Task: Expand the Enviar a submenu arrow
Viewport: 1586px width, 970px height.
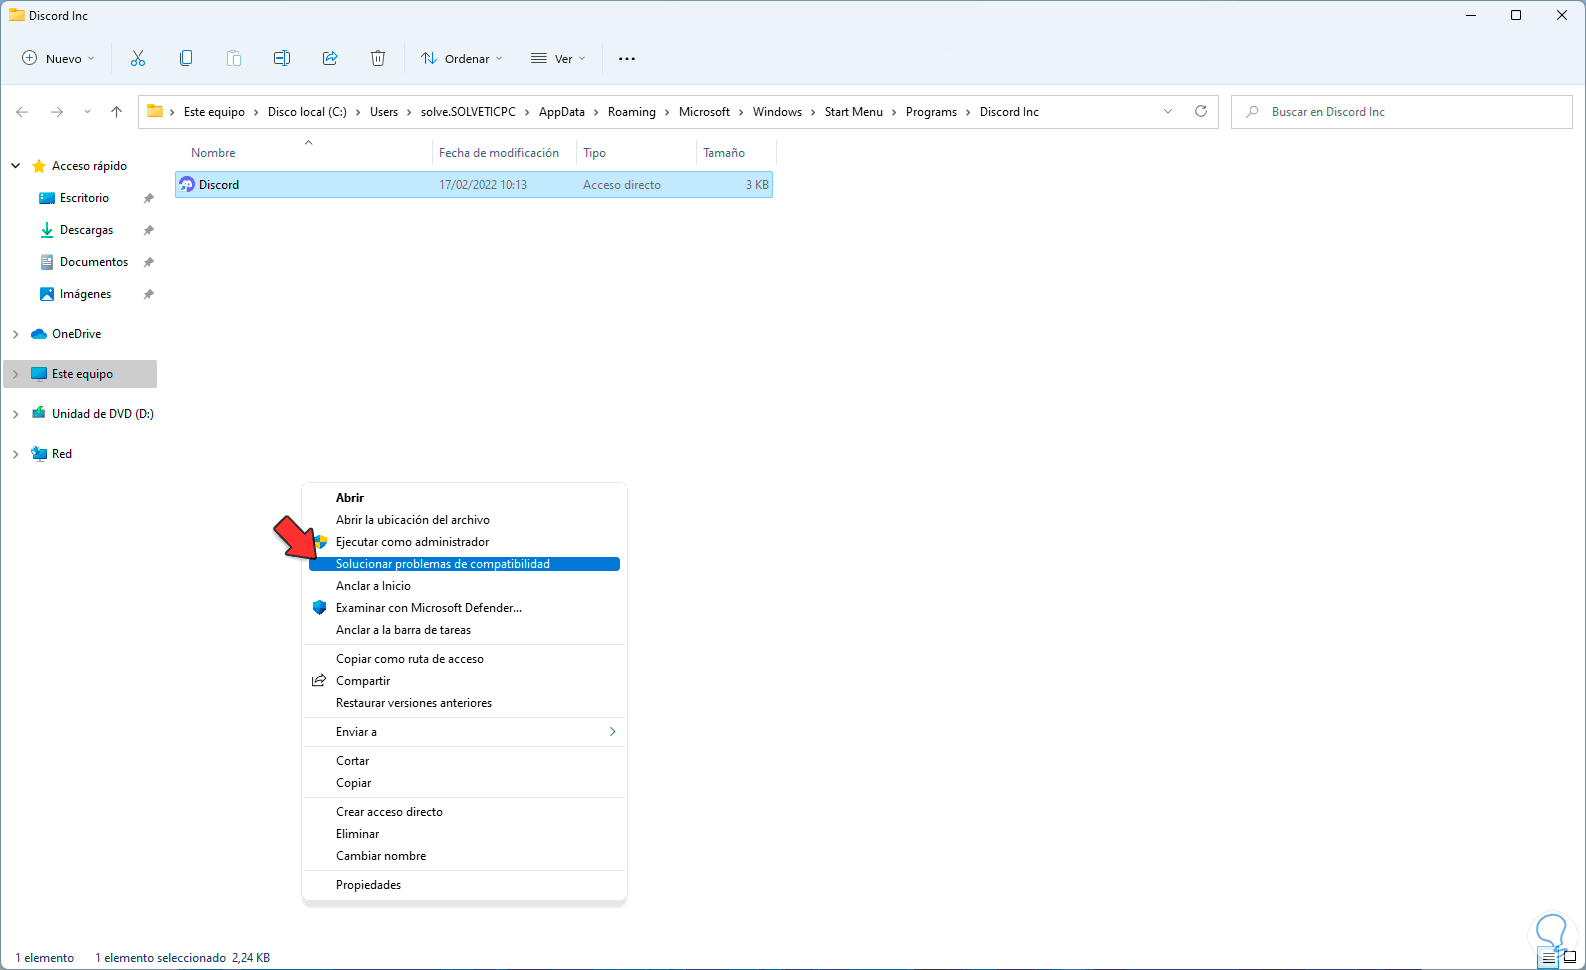Action: click(613, 732)
